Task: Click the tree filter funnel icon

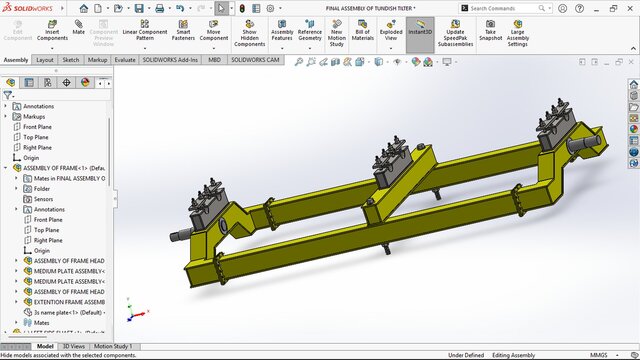Action: 7,96
